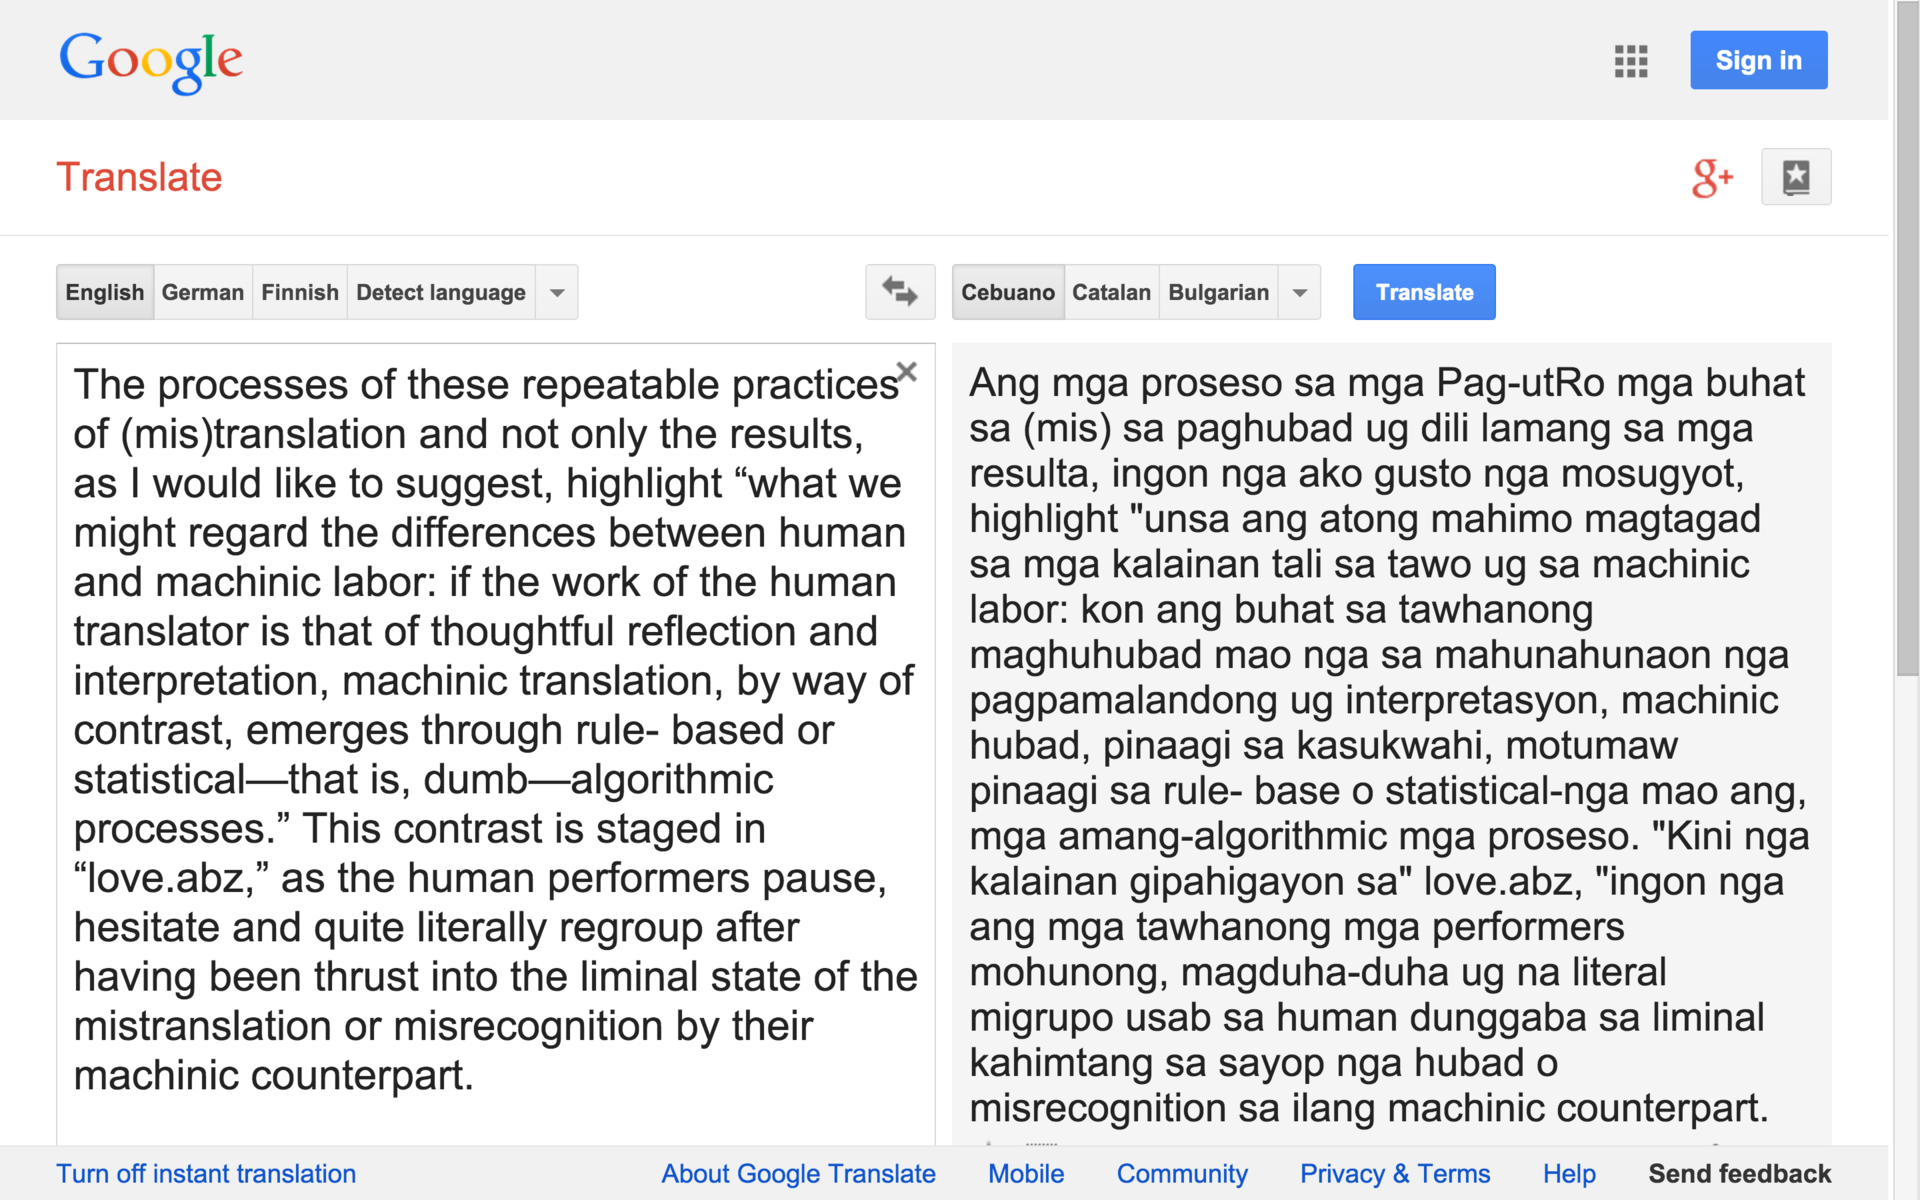Switch target language to Bulgarian
The image size is (1920, 1200).
click(1217, 292)
